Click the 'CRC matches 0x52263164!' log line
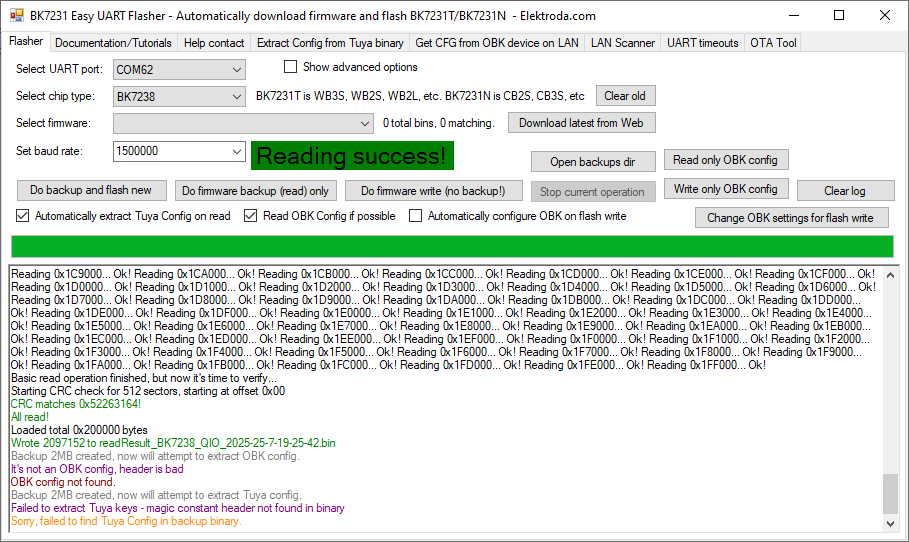Screen dimensions: 909x542 pyautogui.click(x=76, y=404)
